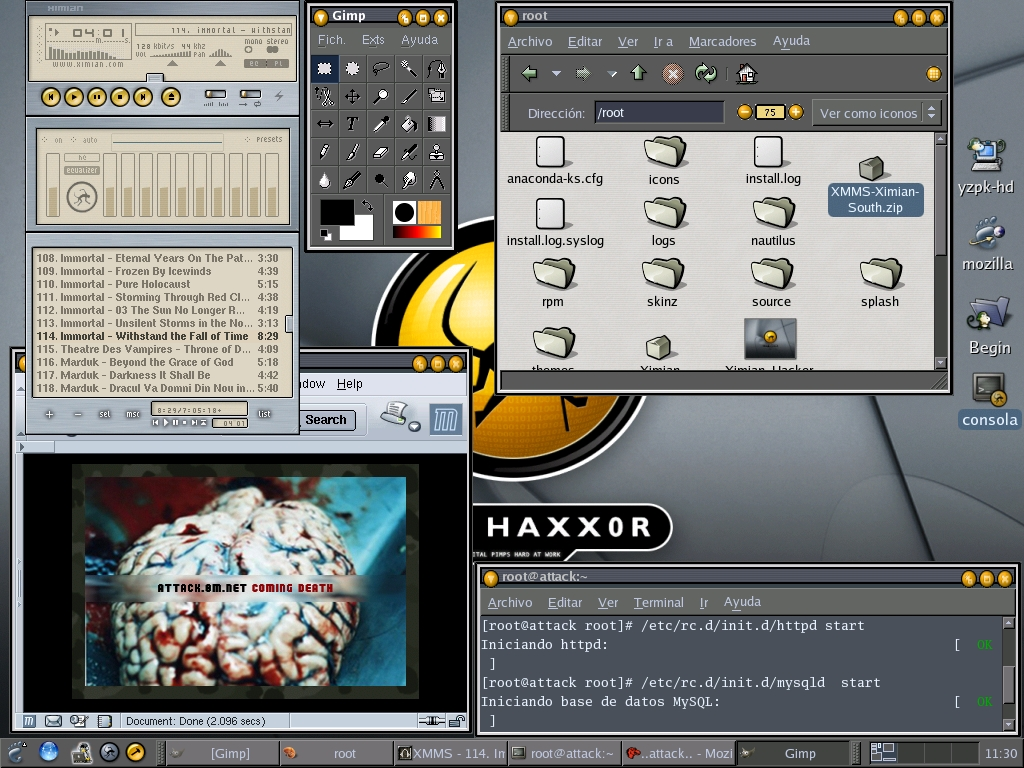
Task: Click the XMMS play button
Action: [74, 97]
